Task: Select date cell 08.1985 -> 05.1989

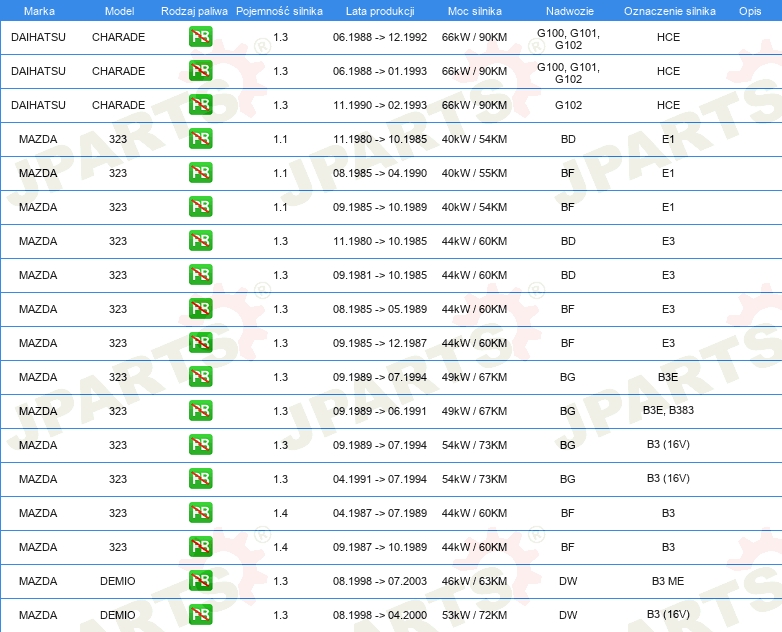Action: tap(380, 309)
